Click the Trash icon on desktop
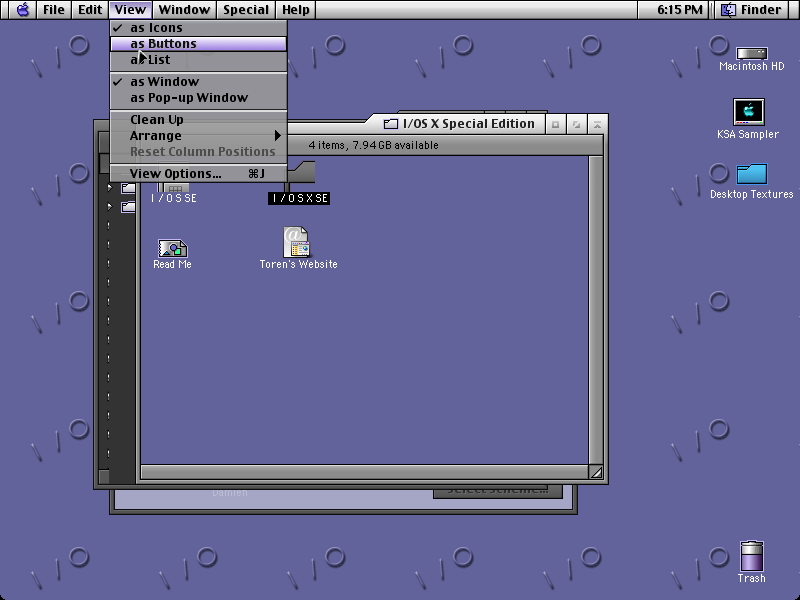This screenshot has width=800, height=600. [x=752, y=556]
